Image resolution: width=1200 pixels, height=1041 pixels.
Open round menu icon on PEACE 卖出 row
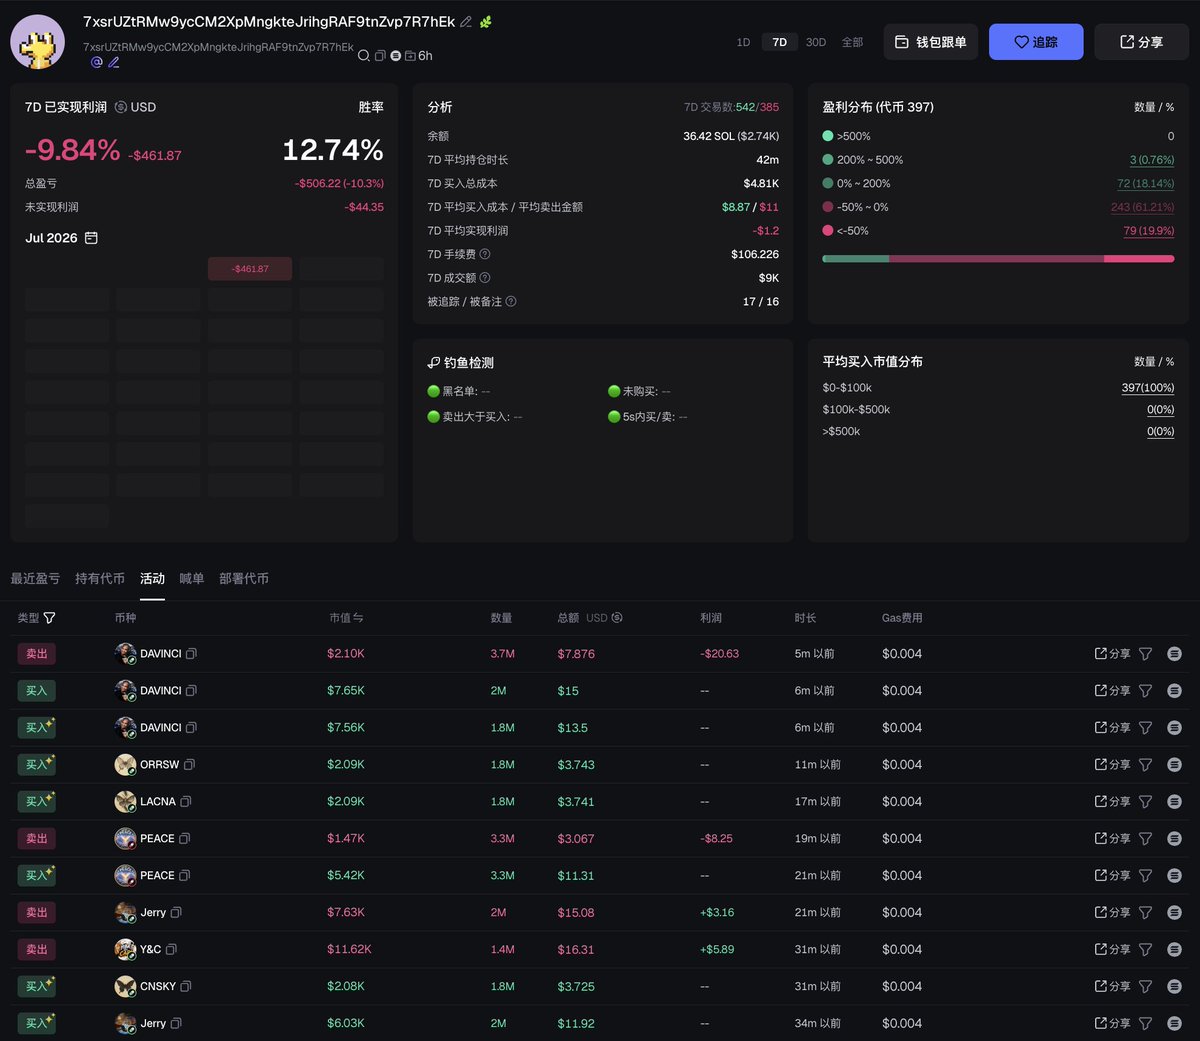point(1175,839)
